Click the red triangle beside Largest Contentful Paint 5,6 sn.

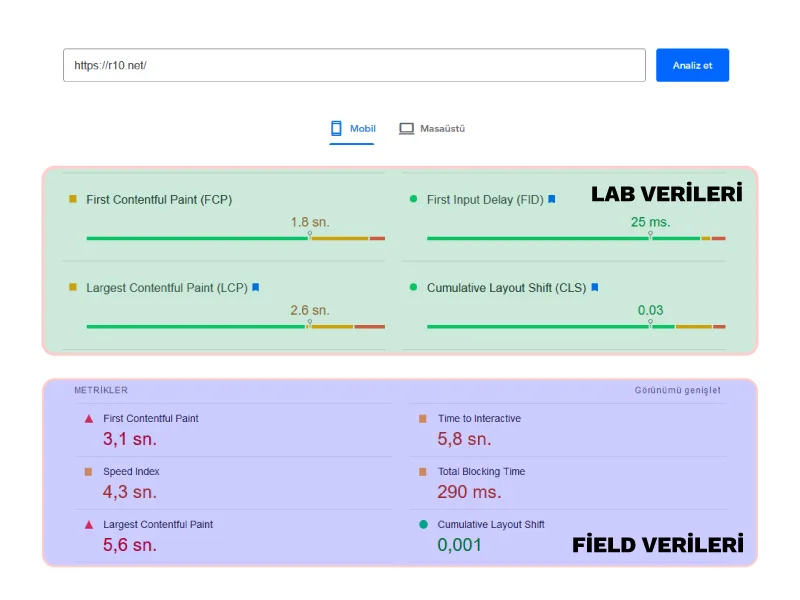coord(88,525)
